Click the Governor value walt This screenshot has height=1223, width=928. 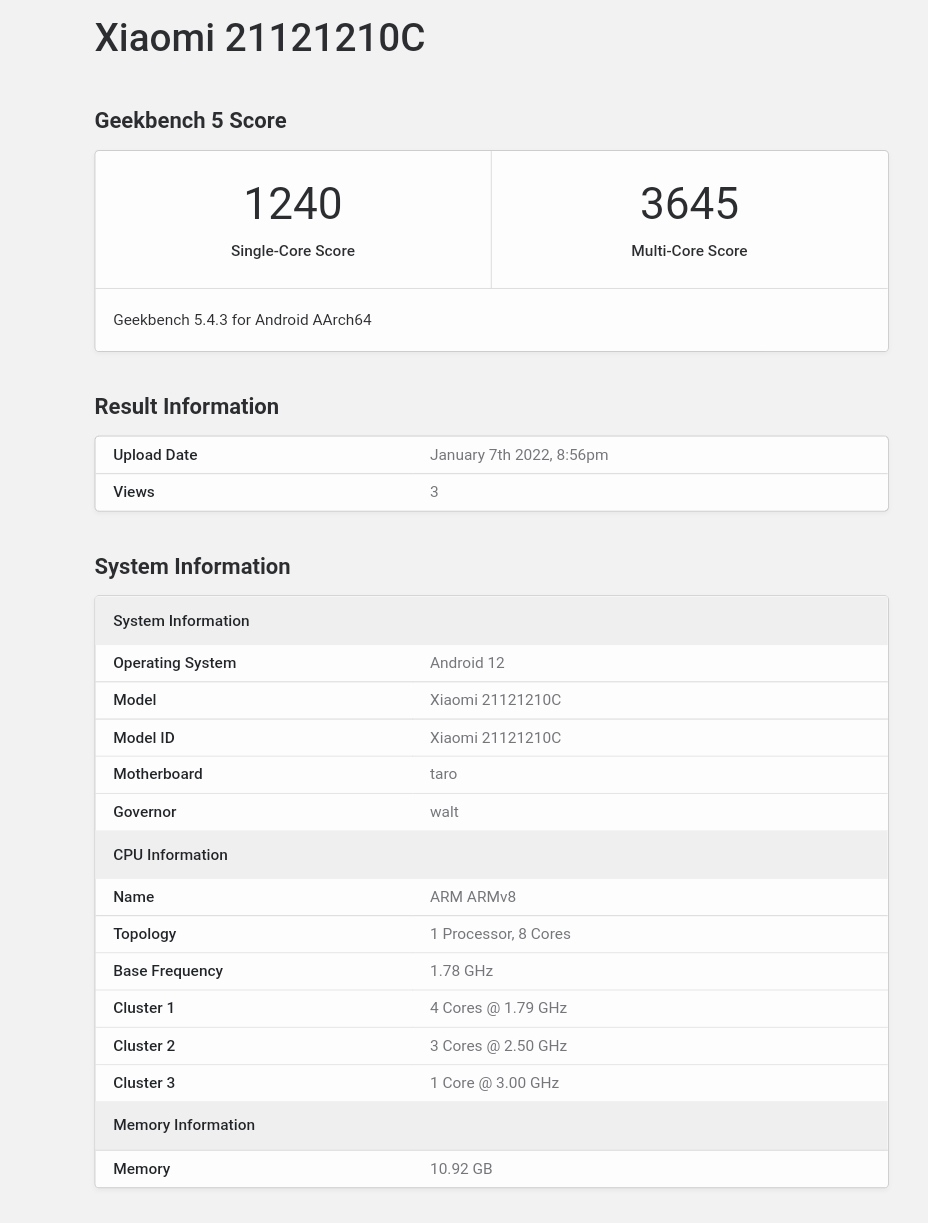pos(444,812)
